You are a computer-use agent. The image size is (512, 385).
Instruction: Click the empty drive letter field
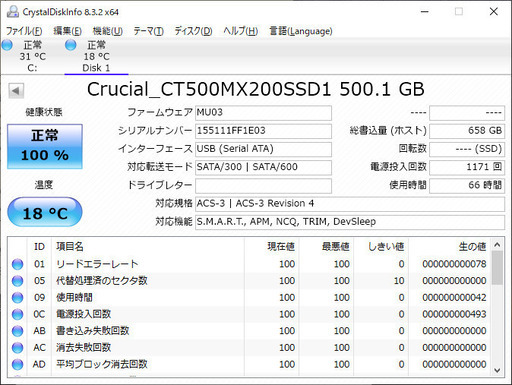(263, 186)
